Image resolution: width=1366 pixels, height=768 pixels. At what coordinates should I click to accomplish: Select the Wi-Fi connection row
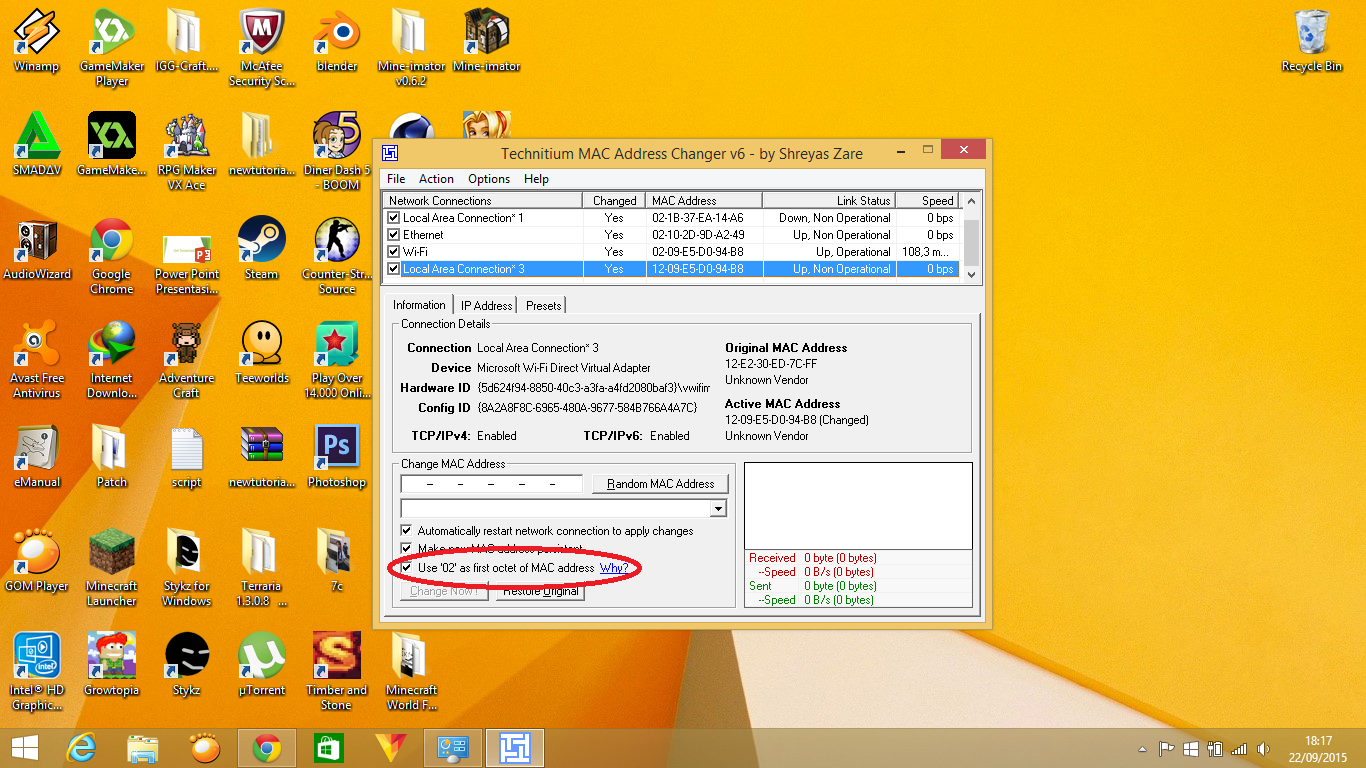(671, 252)
